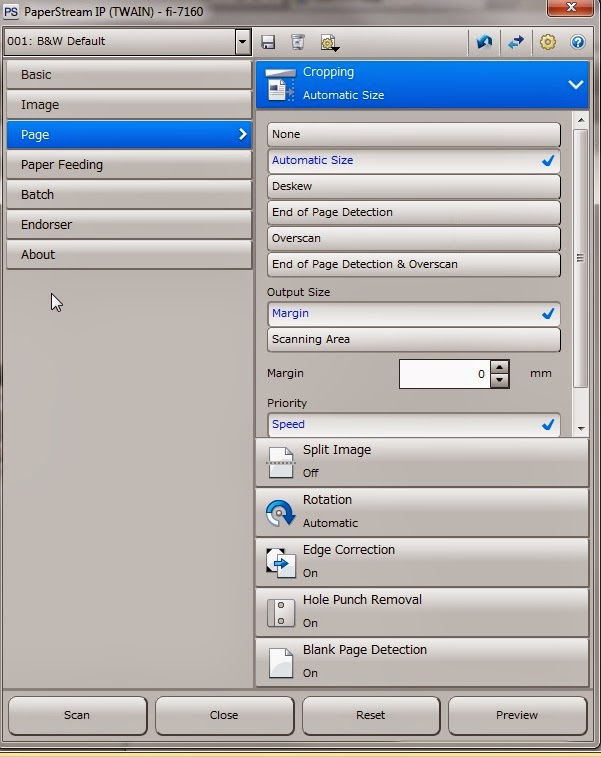The height and width of the screenshot is (757, 601).
Task: Click the Scan button
Action: [x=77, y=715]
